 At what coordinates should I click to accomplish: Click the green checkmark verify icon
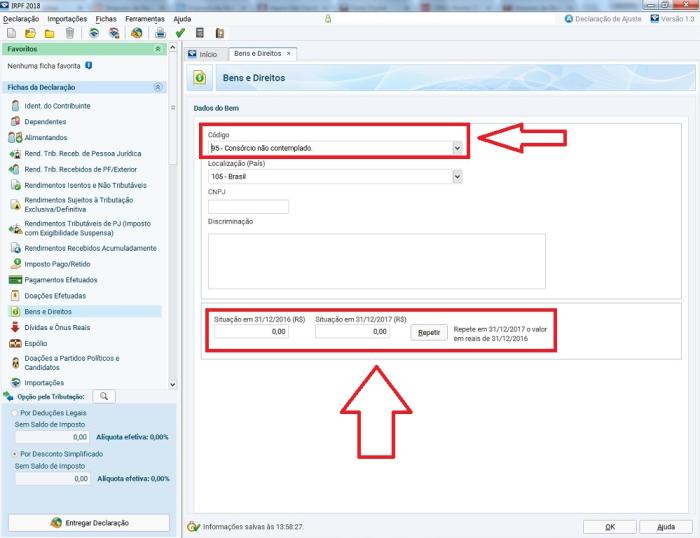(x=180, y=33)
